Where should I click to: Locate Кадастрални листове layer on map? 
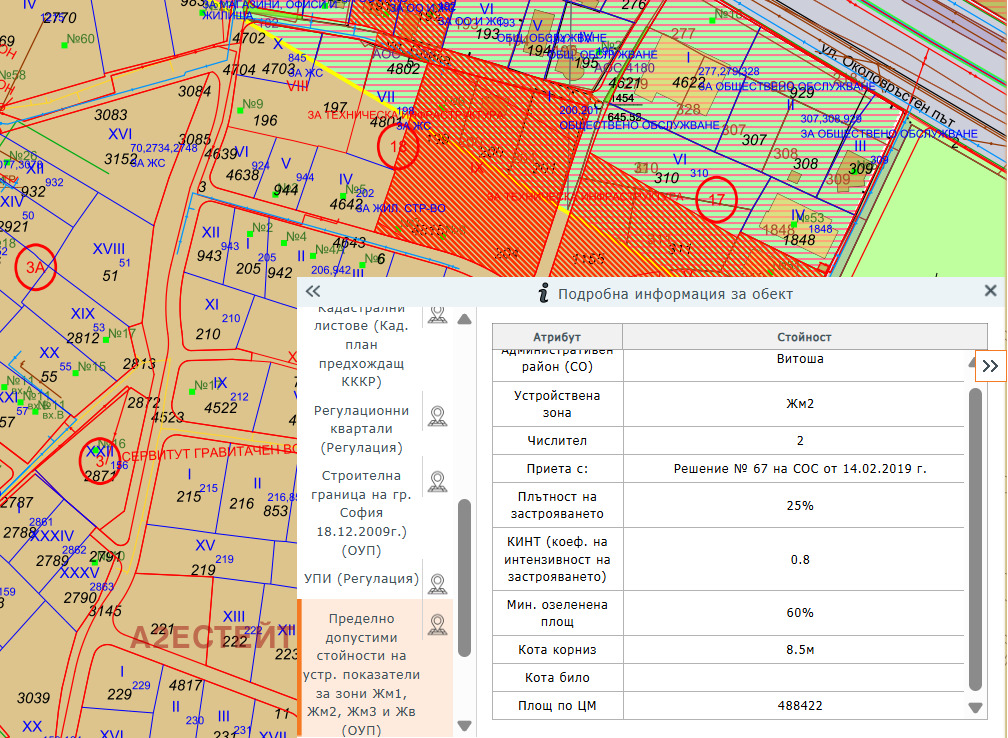click(x=437, y=314)
